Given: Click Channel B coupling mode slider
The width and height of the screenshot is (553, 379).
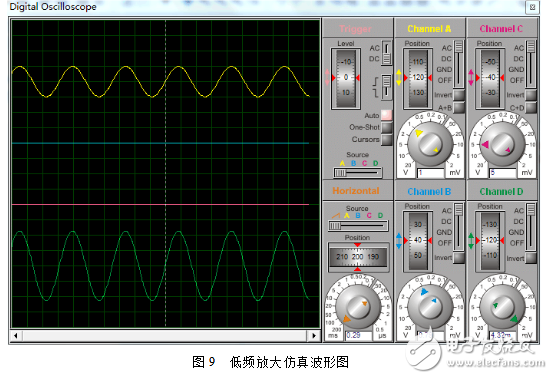Looking at the screenshot, I should 458,227.
